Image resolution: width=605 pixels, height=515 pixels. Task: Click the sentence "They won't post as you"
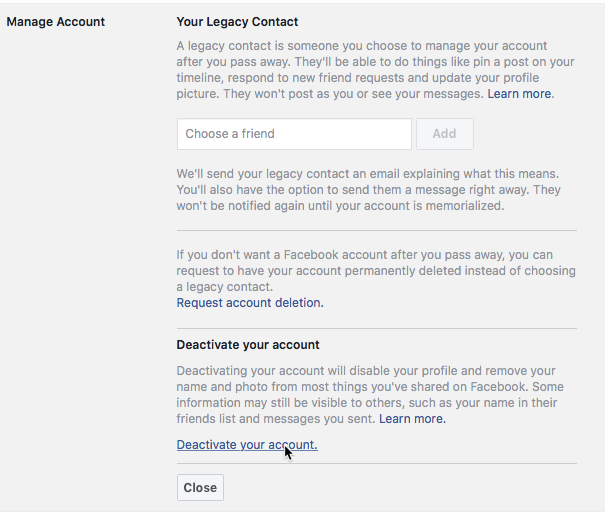pos(316,94)
